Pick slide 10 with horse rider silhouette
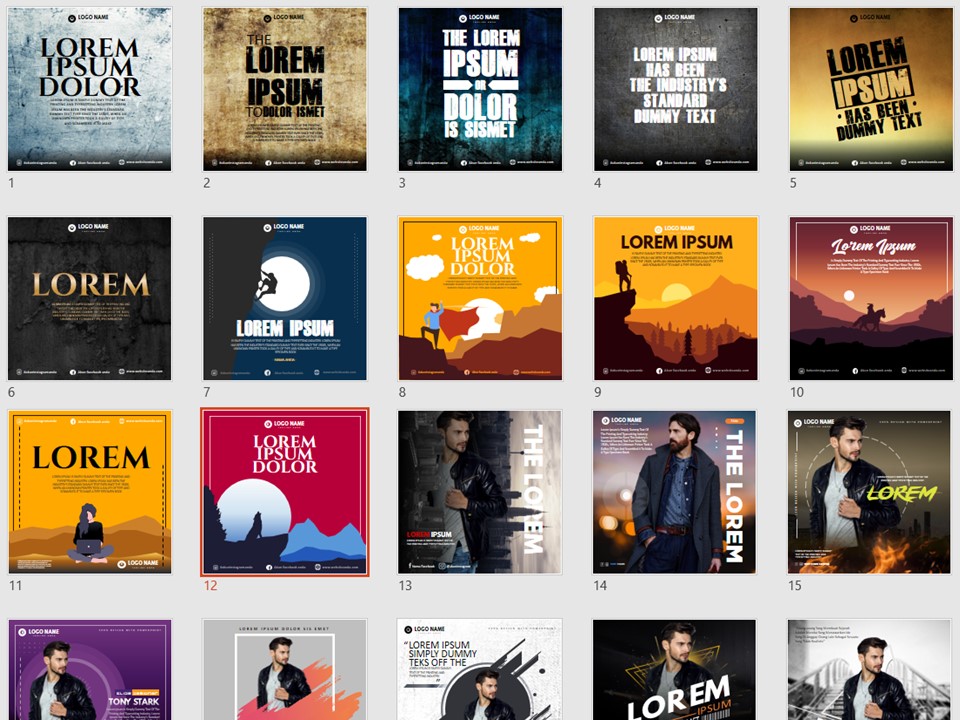Image resolution: width=960 pixels, height=720 pixels. click(x=870, y=298)
